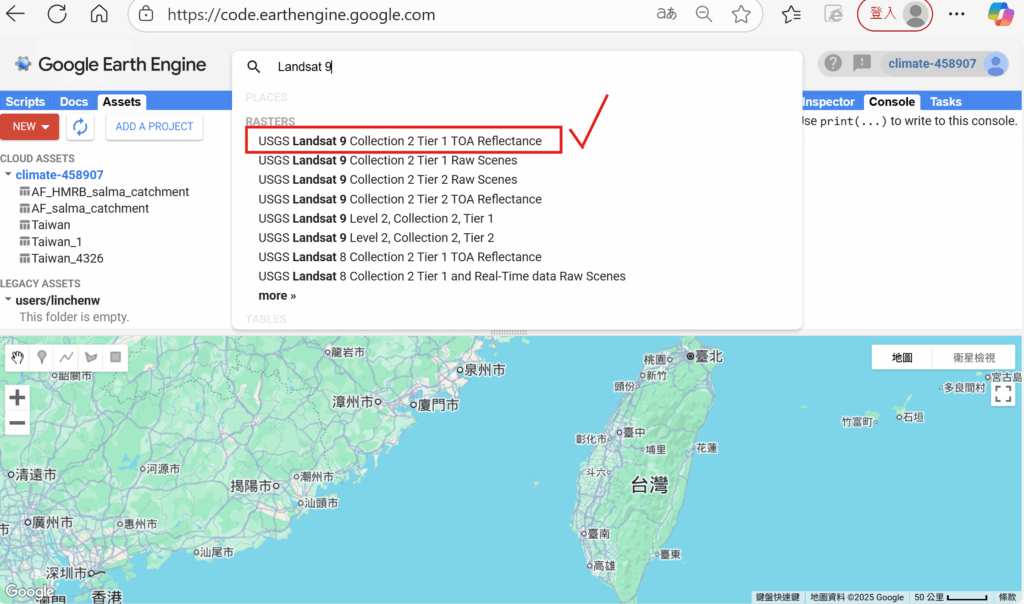Click the zoom out magnifier in address bar
Screen dimensions: 1024x604
[703, 14]
